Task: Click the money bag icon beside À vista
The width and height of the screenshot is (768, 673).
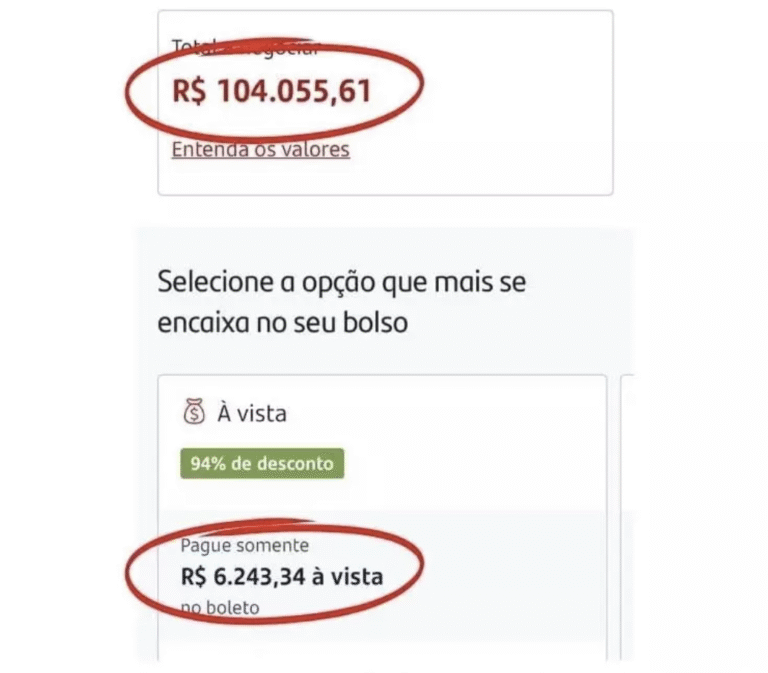Action: (194, 412)
